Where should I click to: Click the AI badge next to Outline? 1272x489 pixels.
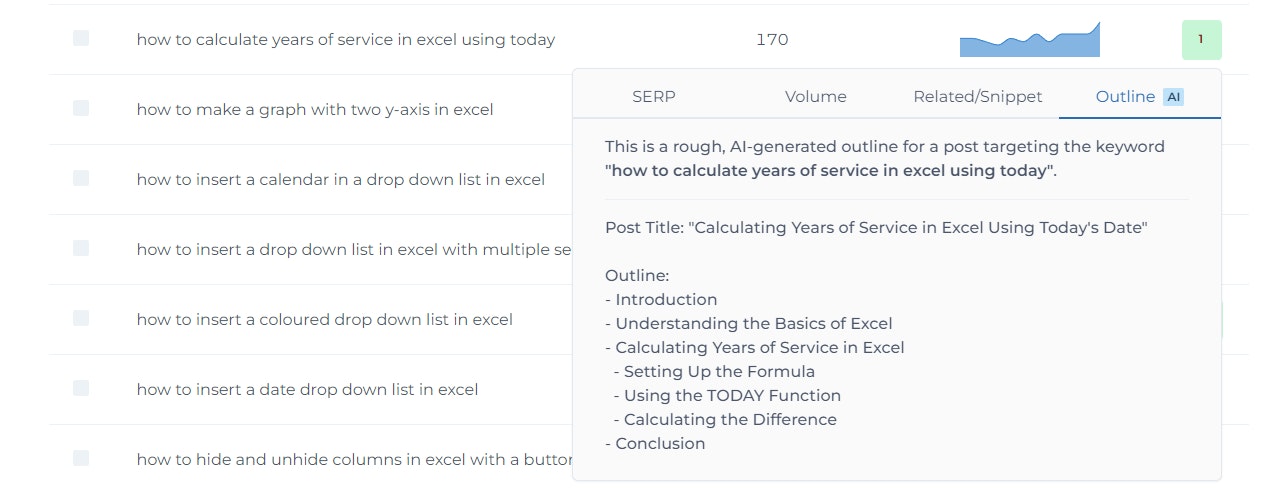pyautogui.click(x=1174, y=97)
